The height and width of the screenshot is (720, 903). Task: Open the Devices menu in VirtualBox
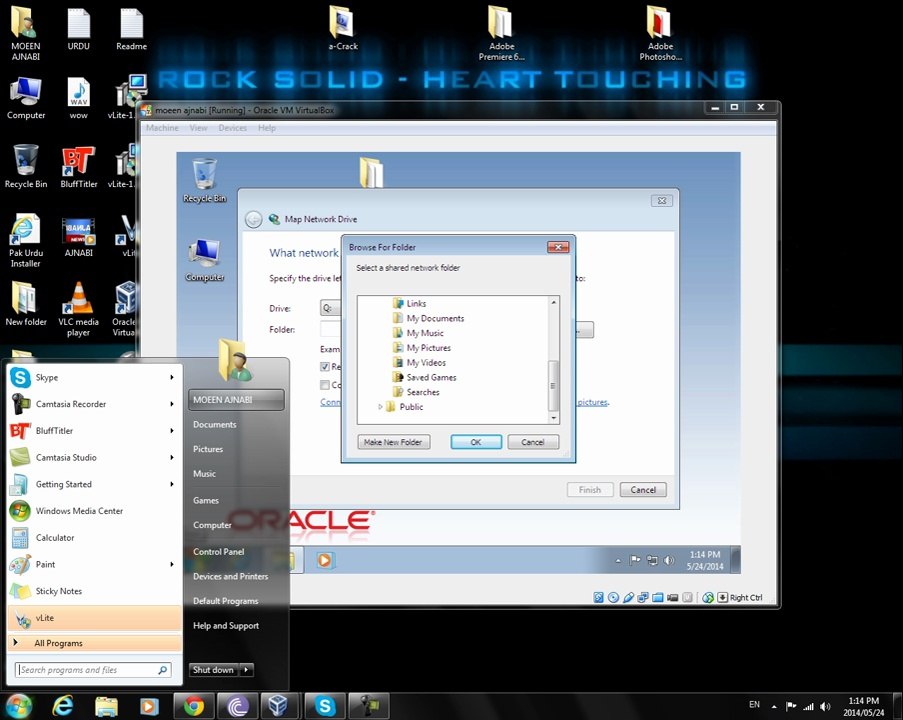click(x=232, y=128)
